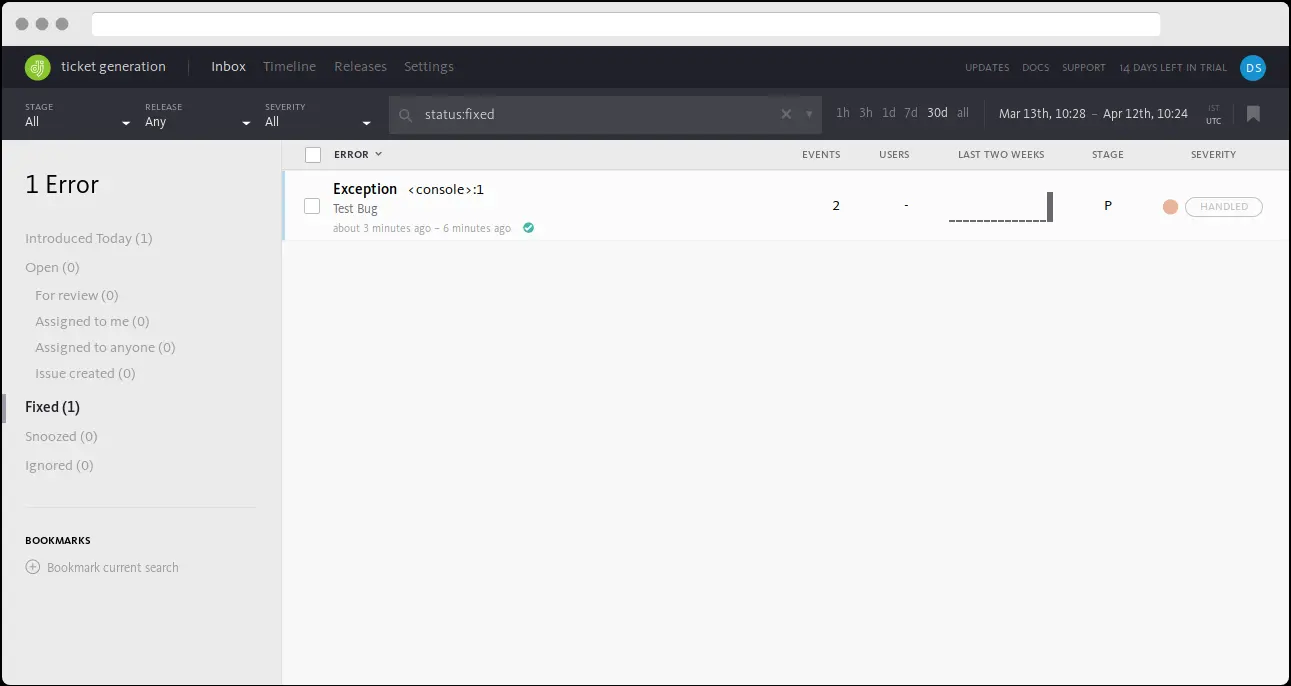Click the Stage column header
The image size is (1291, 686).
coord(1108,155)
